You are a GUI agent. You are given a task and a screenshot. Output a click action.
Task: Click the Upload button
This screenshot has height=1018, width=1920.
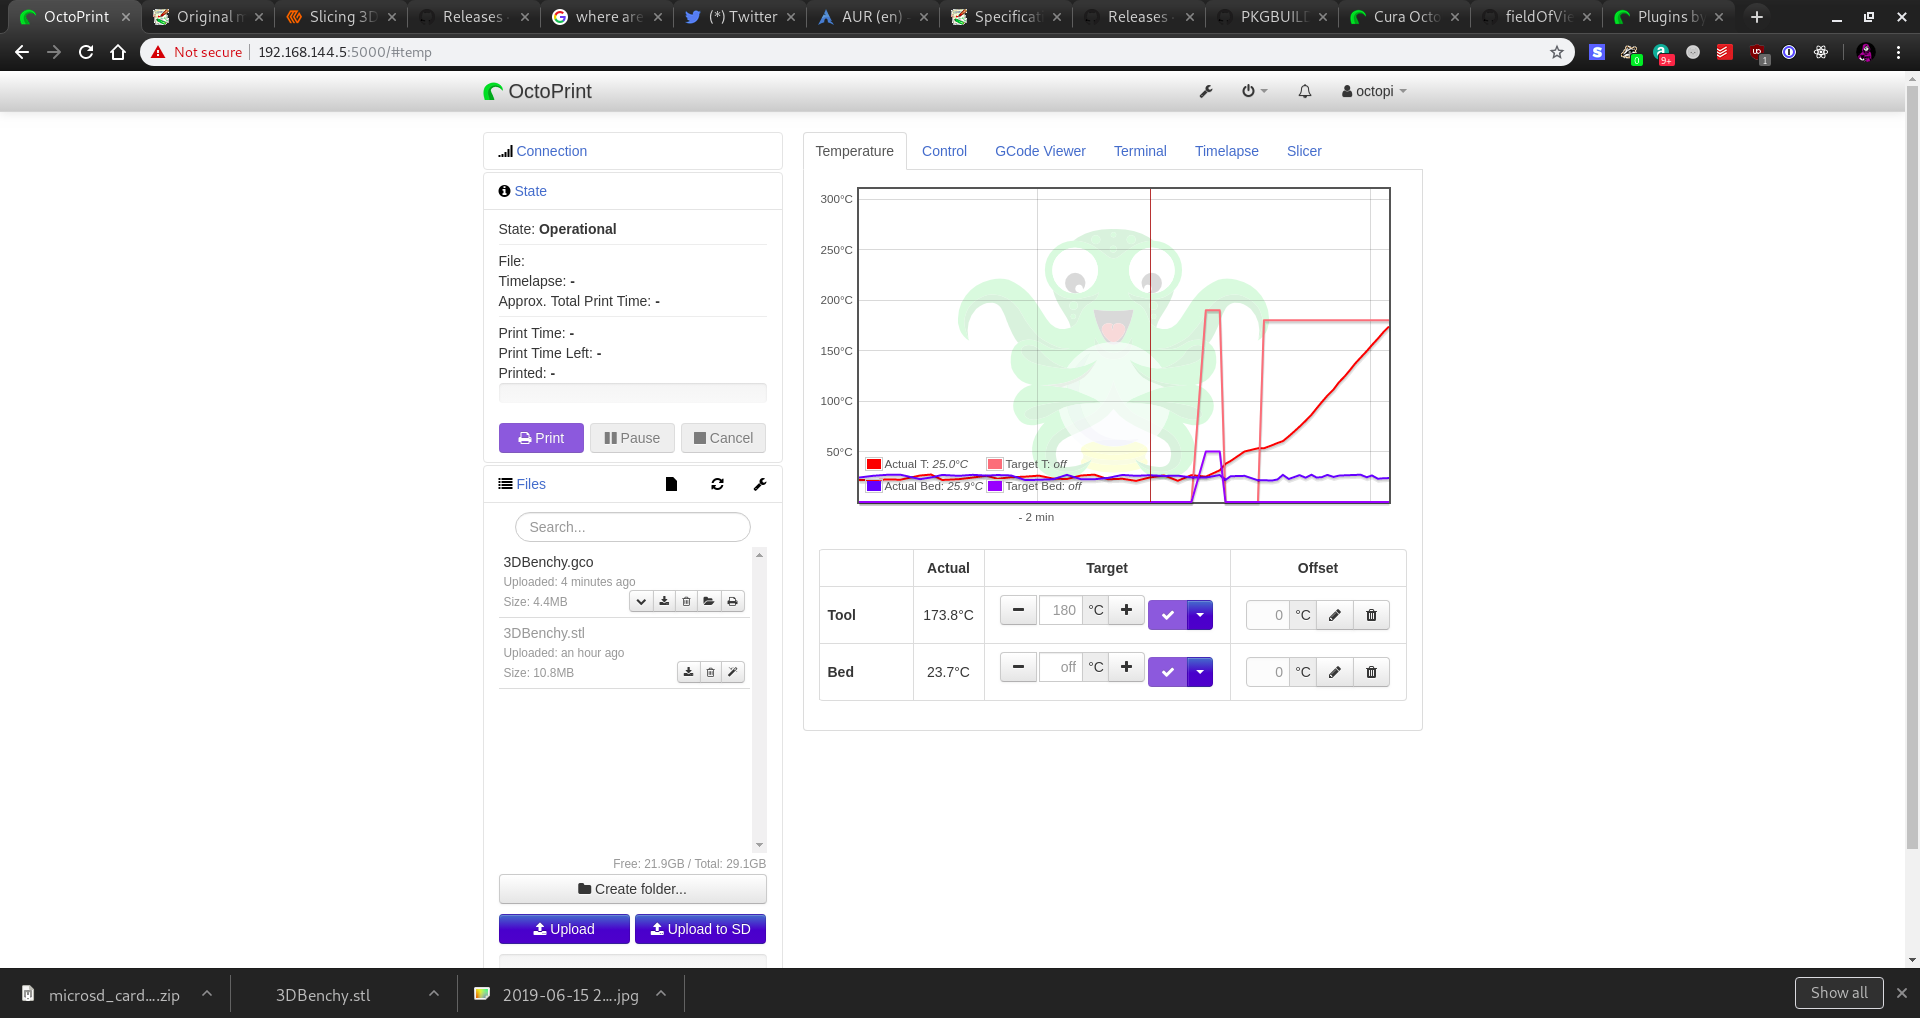[x=564, y=929]
